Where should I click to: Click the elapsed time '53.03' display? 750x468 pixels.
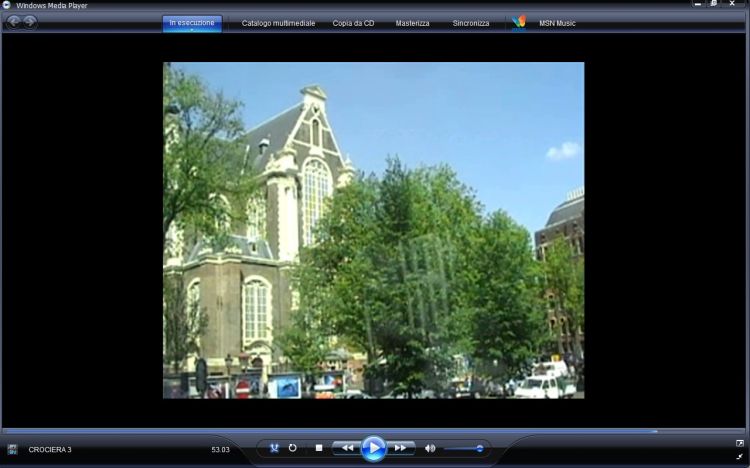pos(221,450)
